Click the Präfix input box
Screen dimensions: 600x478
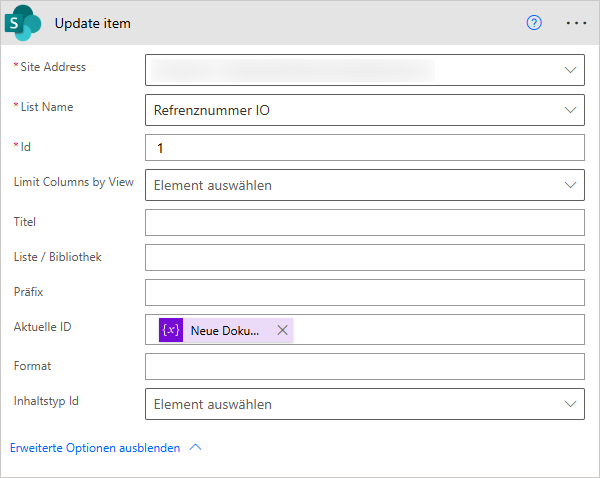click(364, 293)
